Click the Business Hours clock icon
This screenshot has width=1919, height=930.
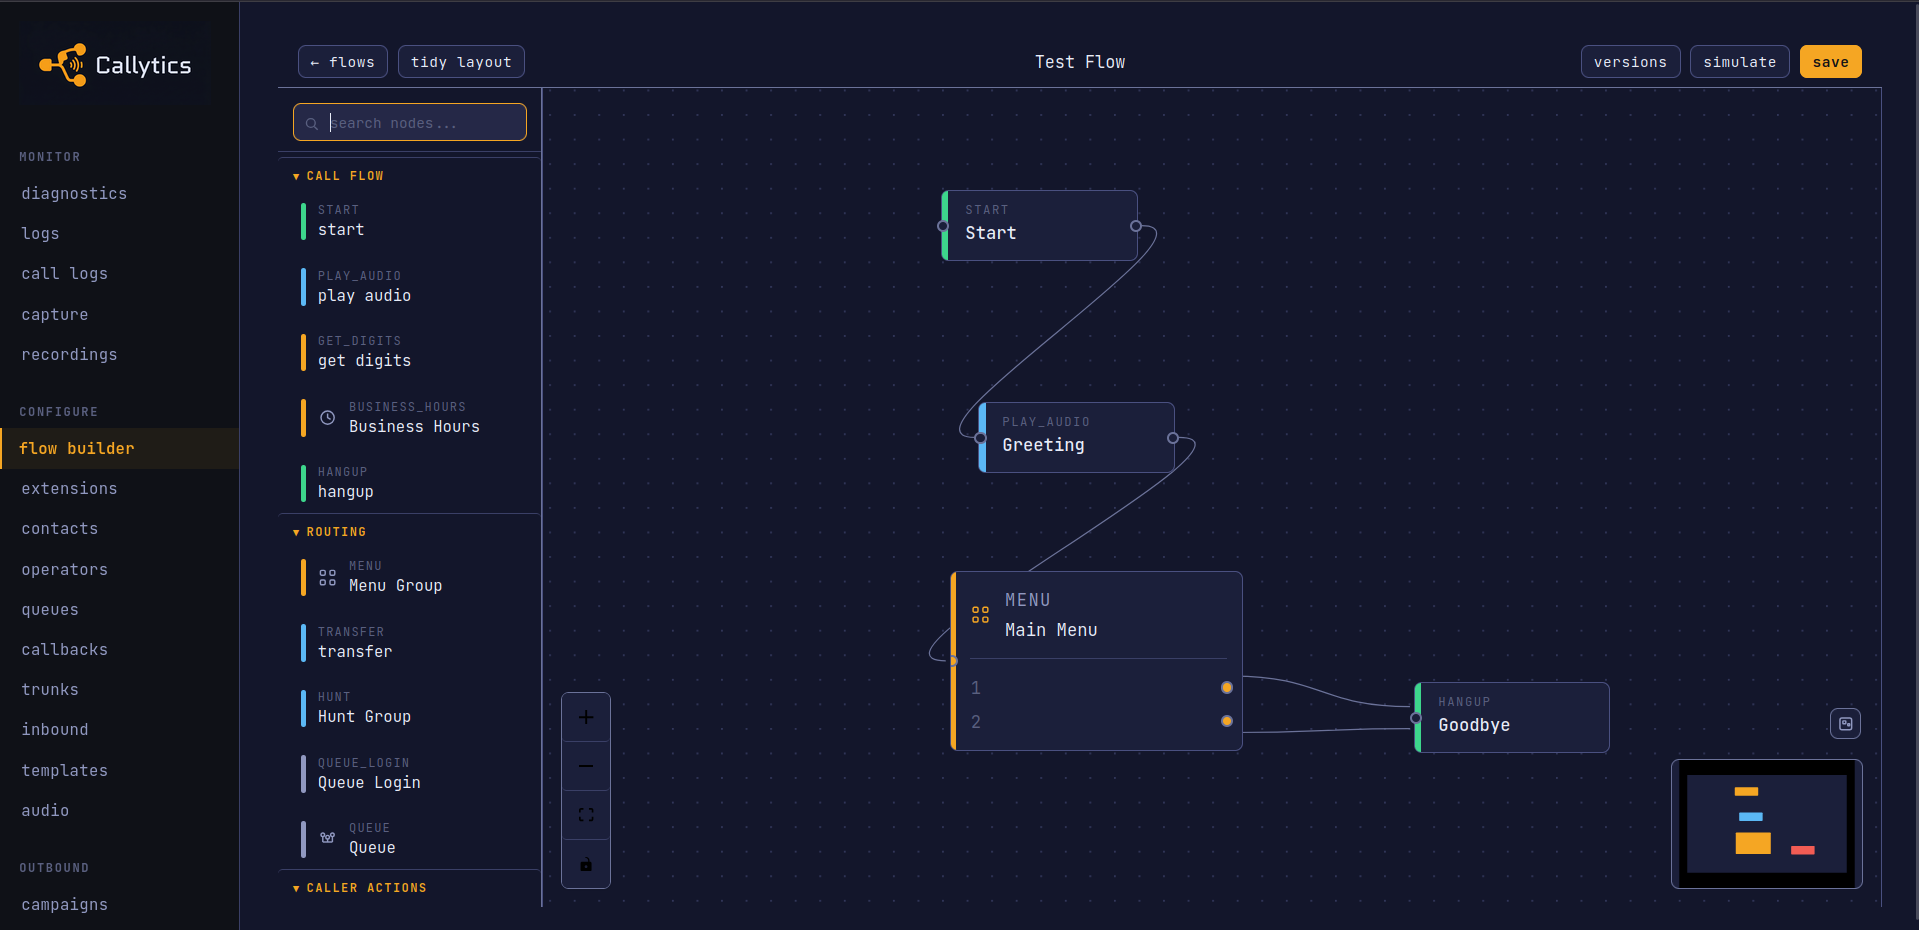327,418
